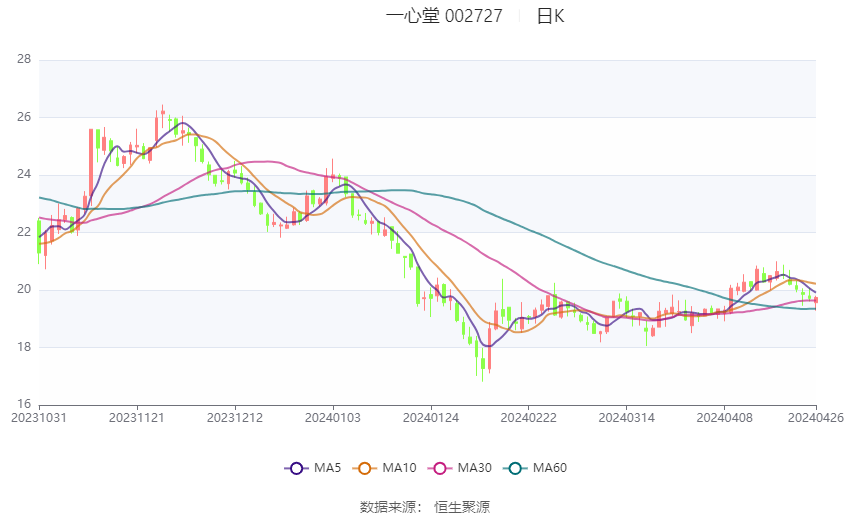Select the 20231212 date axis label

tap(235, 417)
